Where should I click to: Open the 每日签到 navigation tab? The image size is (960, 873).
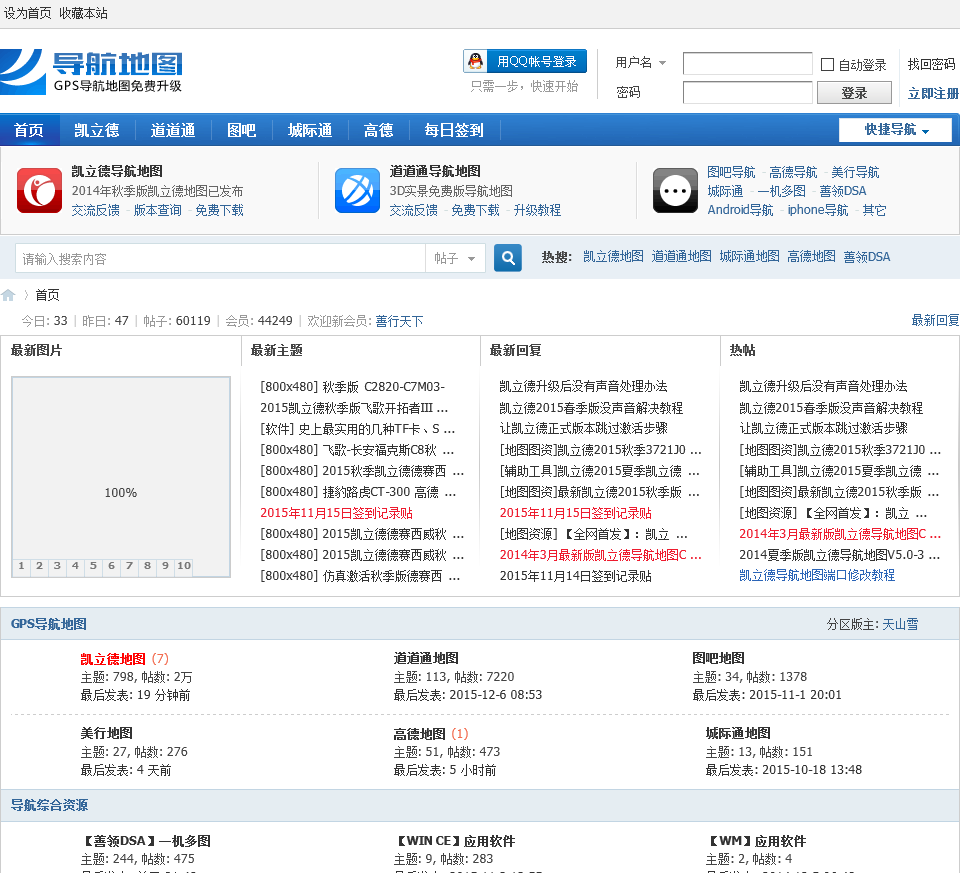click(x=454, y=130)
